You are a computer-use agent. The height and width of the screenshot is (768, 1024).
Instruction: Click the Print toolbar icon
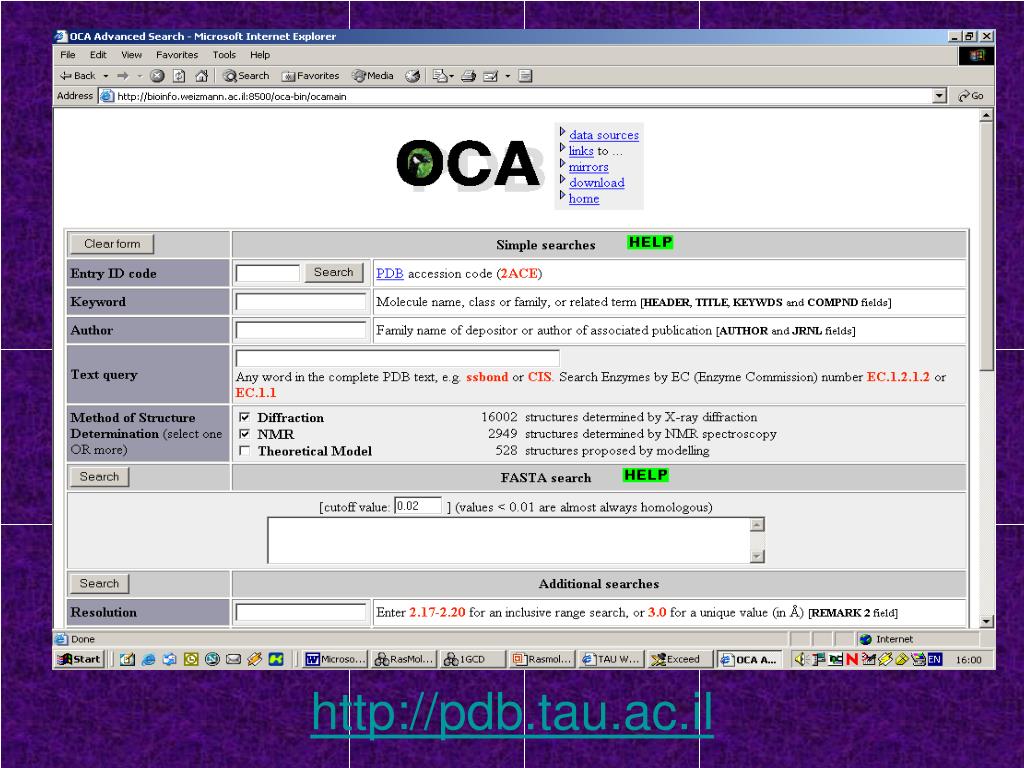point(468,76)
